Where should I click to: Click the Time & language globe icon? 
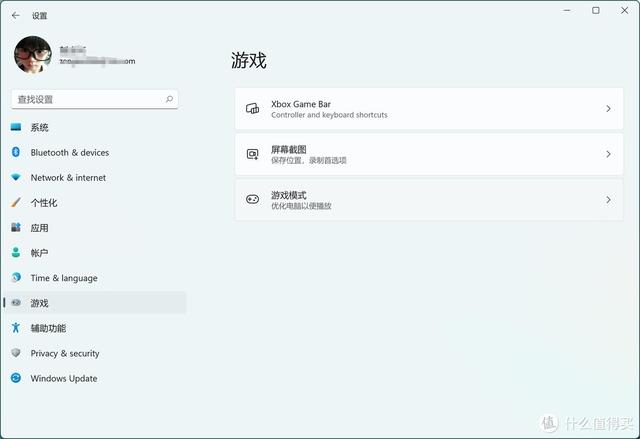point(16,277)
